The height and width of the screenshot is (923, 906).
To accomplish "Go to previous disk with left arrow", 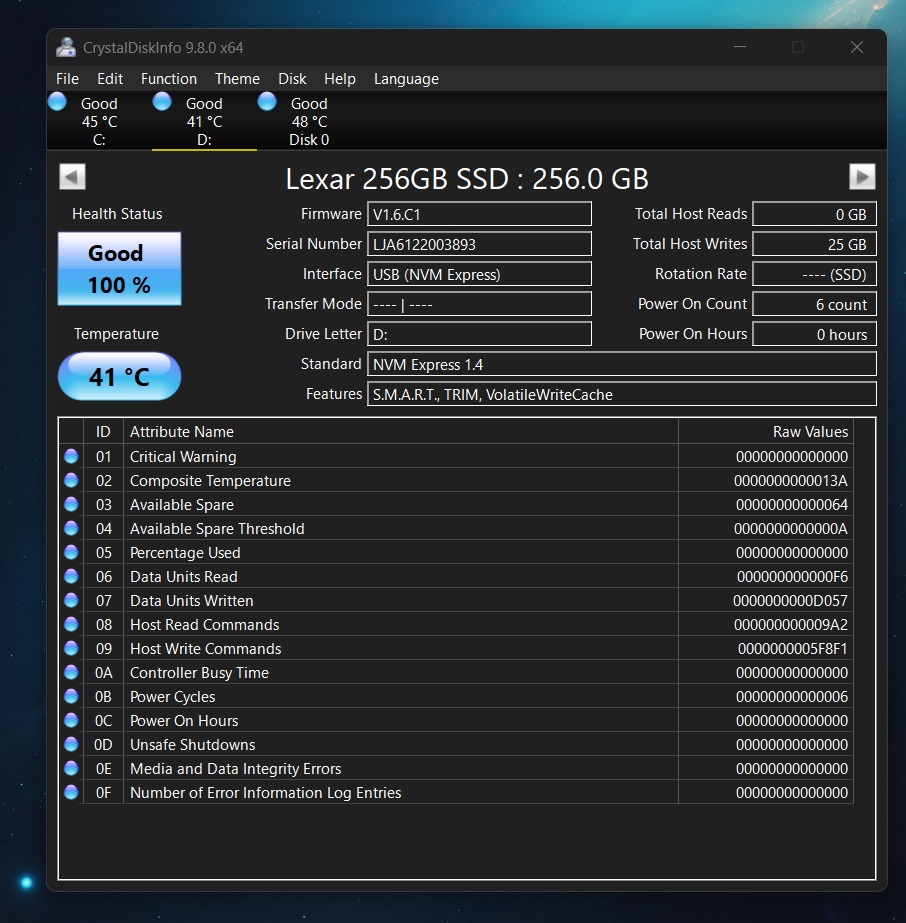I will pyautogui.click(x=72, y=177).
